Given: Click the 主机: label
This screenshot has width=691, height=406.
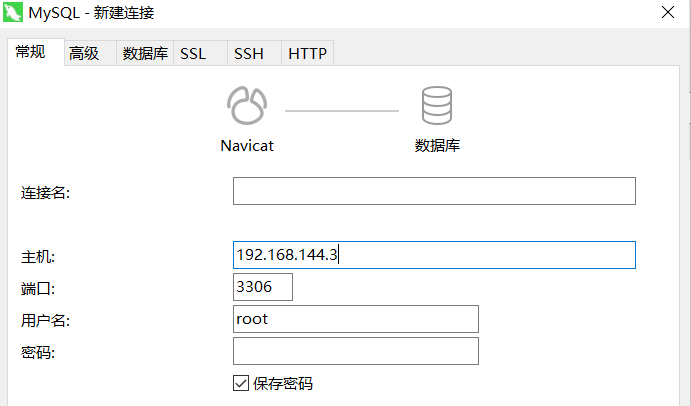Looking at the screenshot, I should [x=38, y=257].
